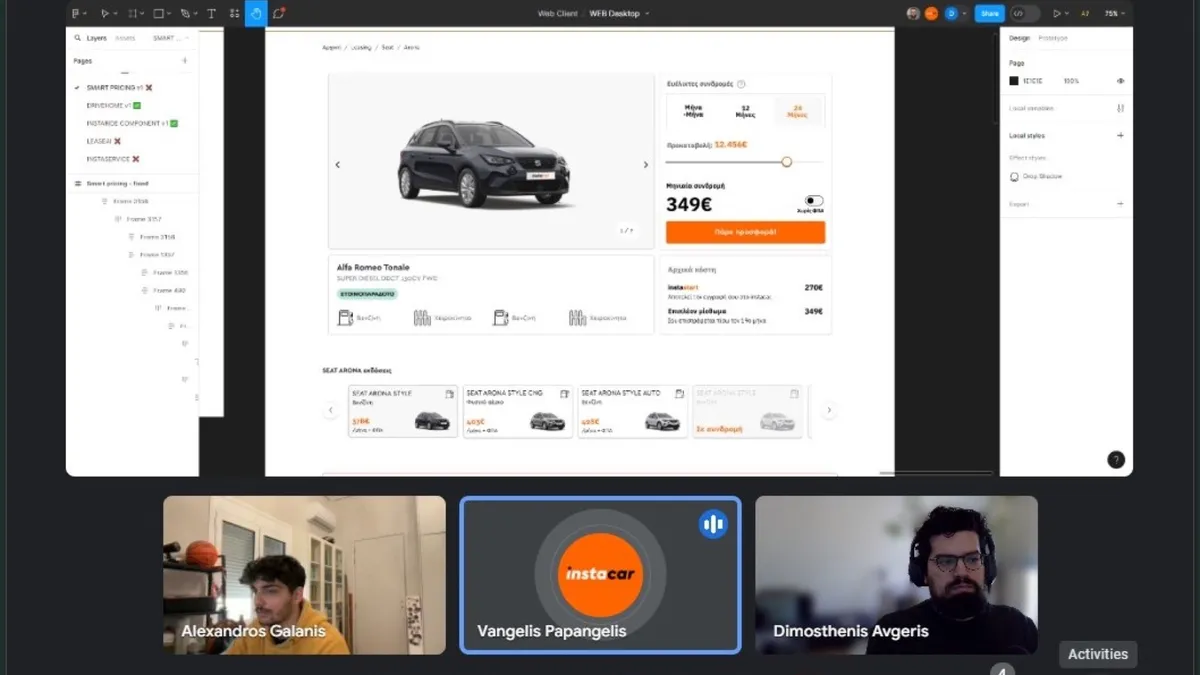Open the DRIVEHOME v1 page
This screenshot has width=1200, height=675.
[x=114, y=105]
